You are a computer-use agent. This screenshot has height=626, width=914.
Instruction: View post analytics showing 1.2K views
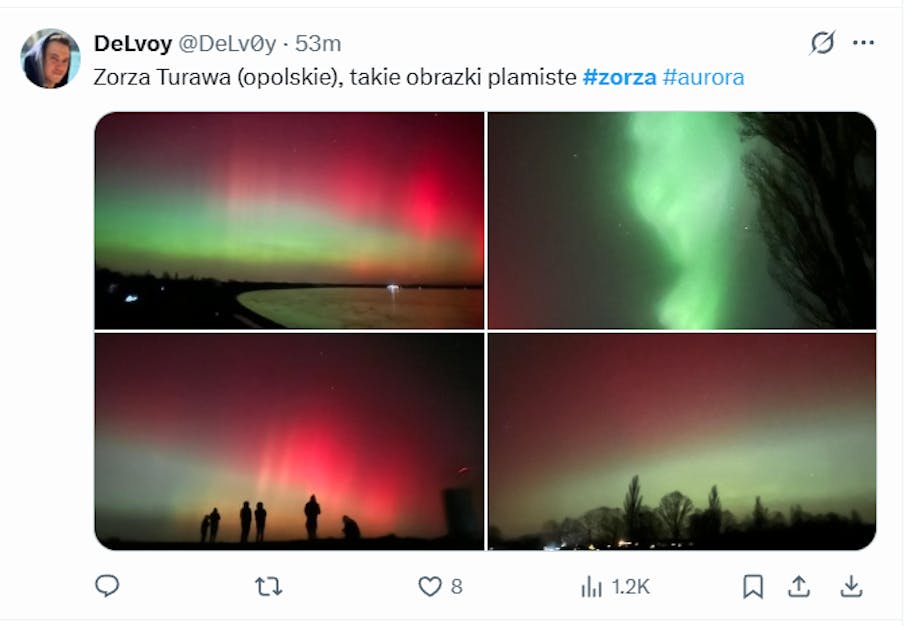click(615, 586)
